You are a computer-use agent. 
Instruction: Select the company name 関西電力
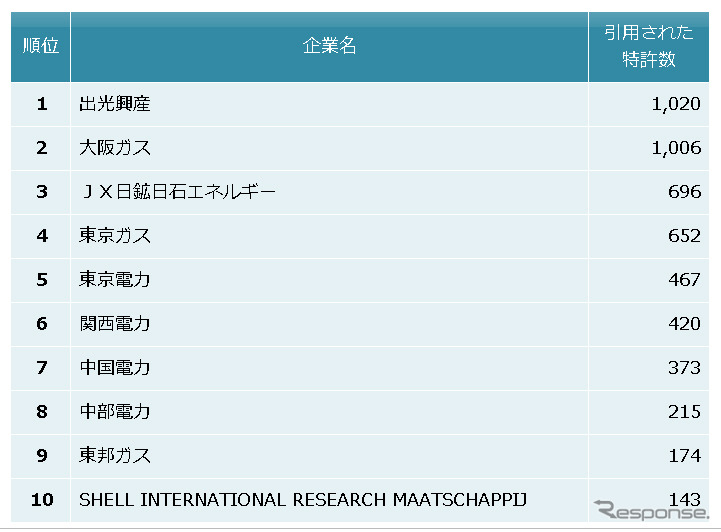tap(114, 324)
